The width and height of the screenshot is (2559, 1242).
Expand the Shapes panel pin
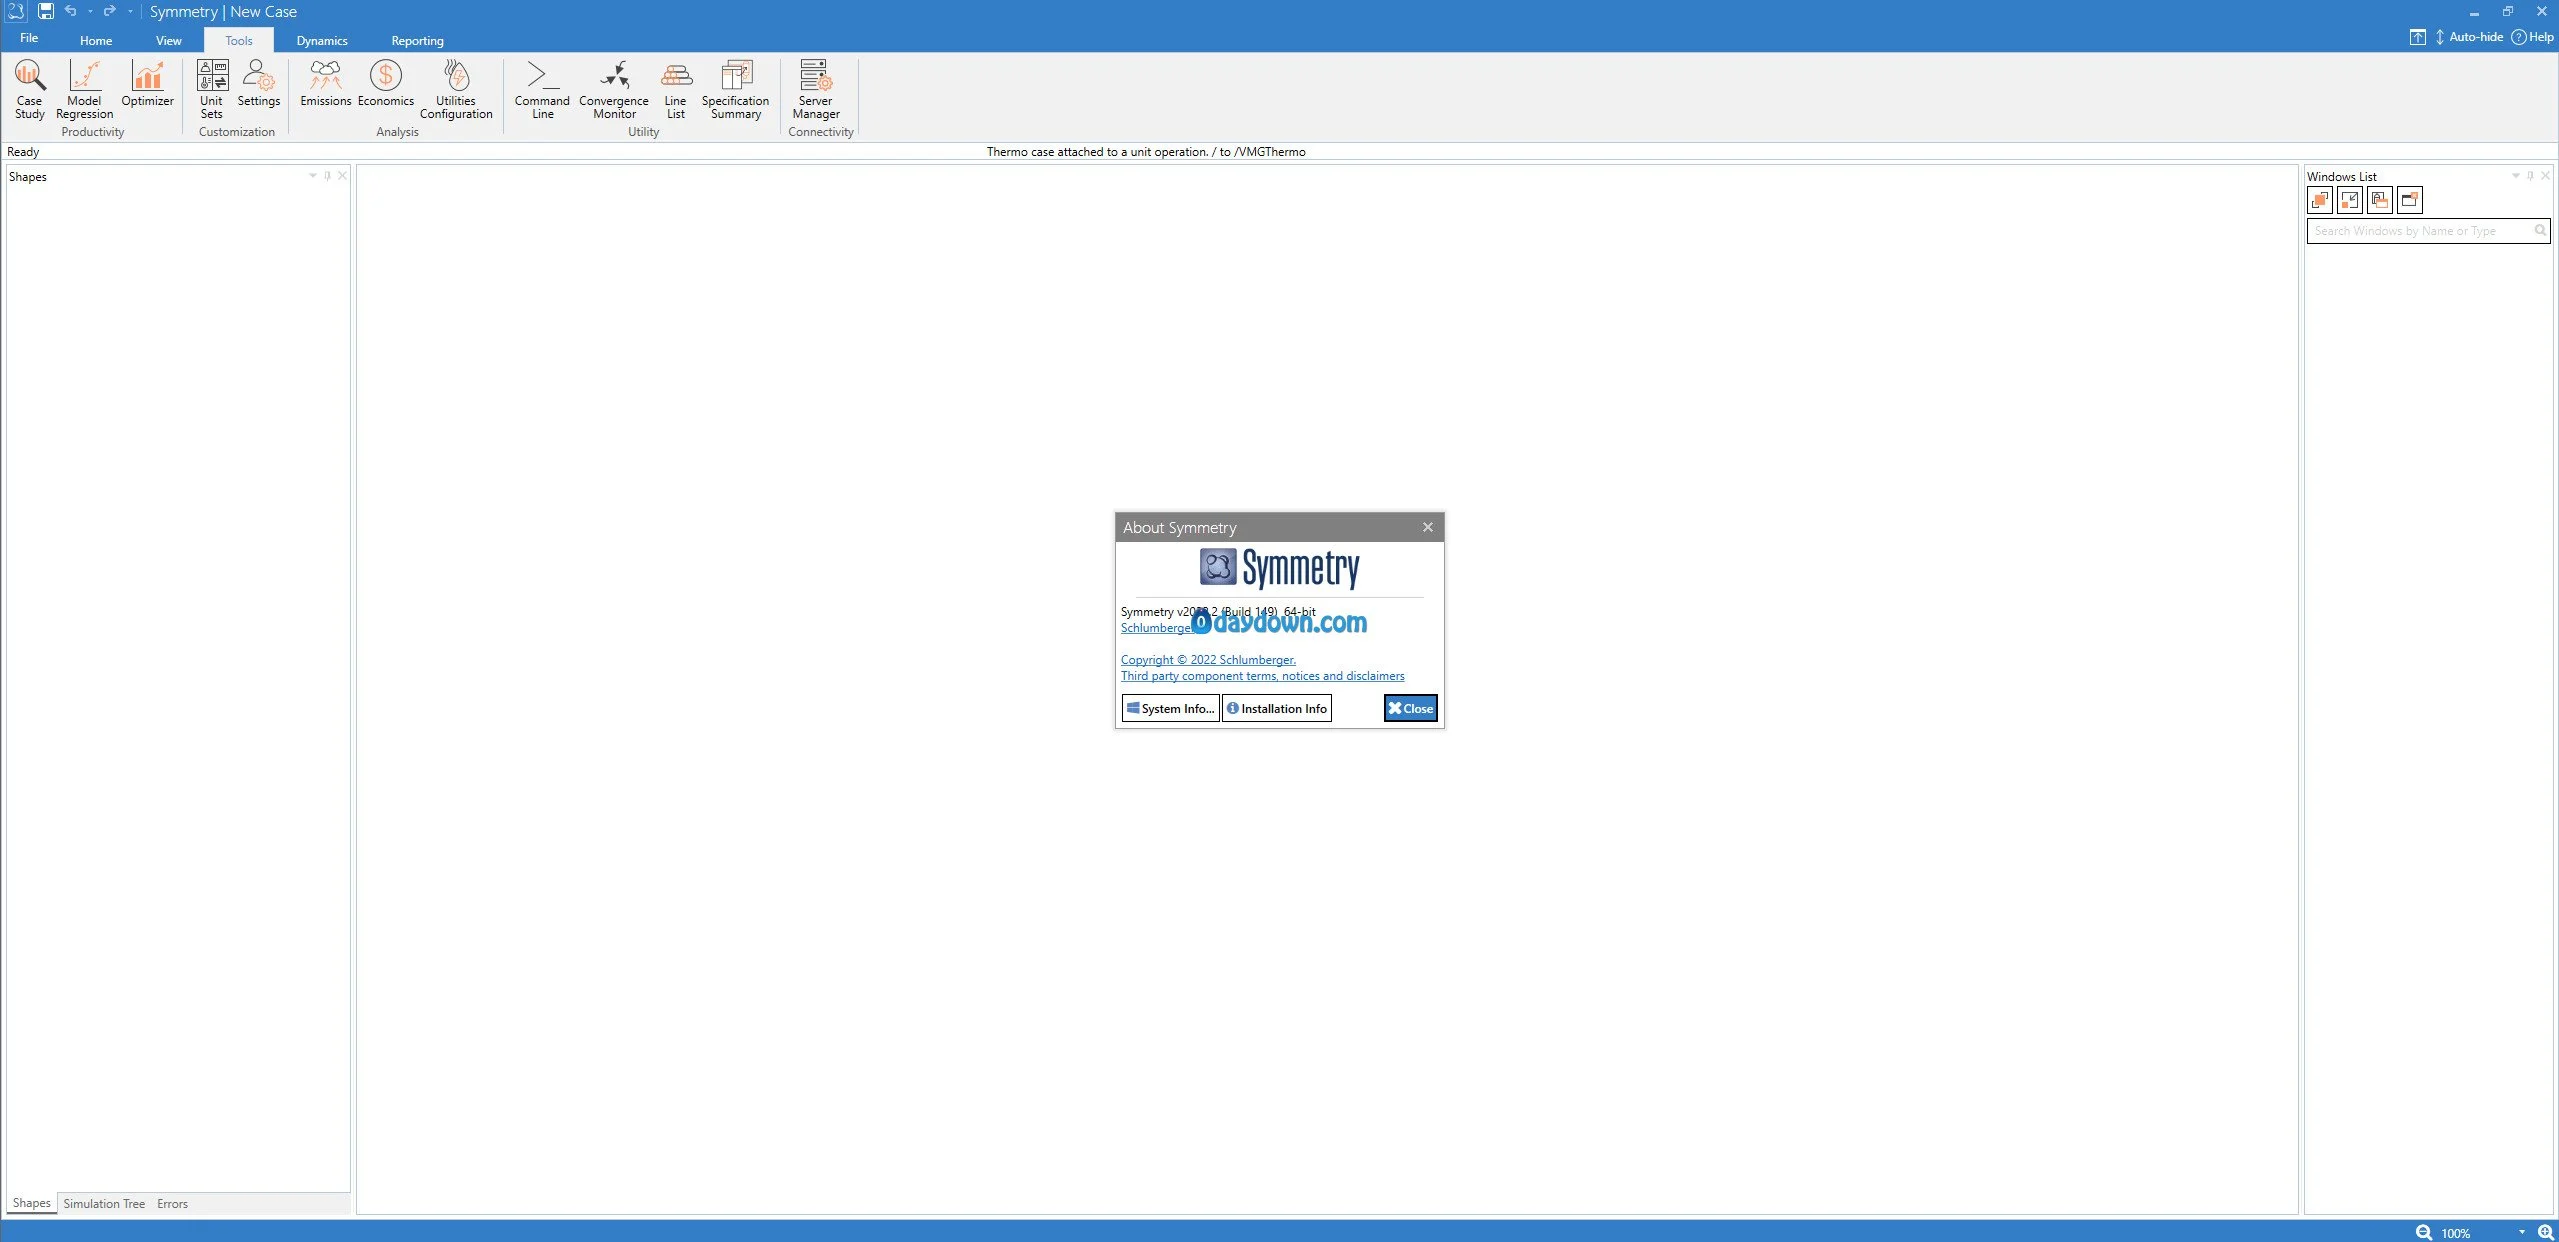pos(325,176)
